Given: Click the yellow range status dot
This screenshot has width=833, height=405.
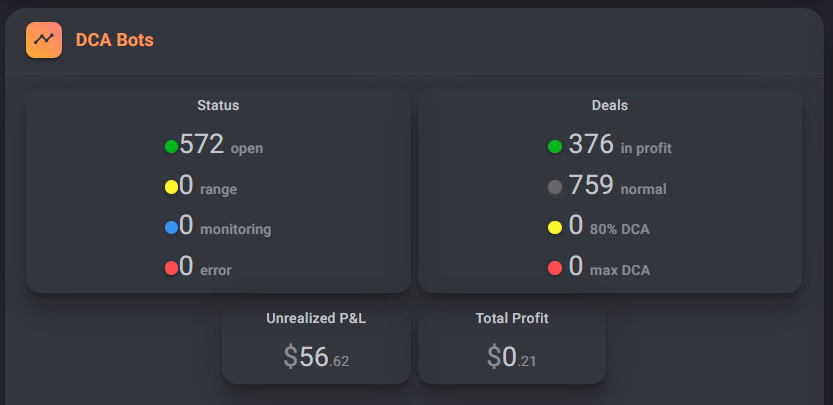Looking at the screenshot, I should (x=171, y=187).
